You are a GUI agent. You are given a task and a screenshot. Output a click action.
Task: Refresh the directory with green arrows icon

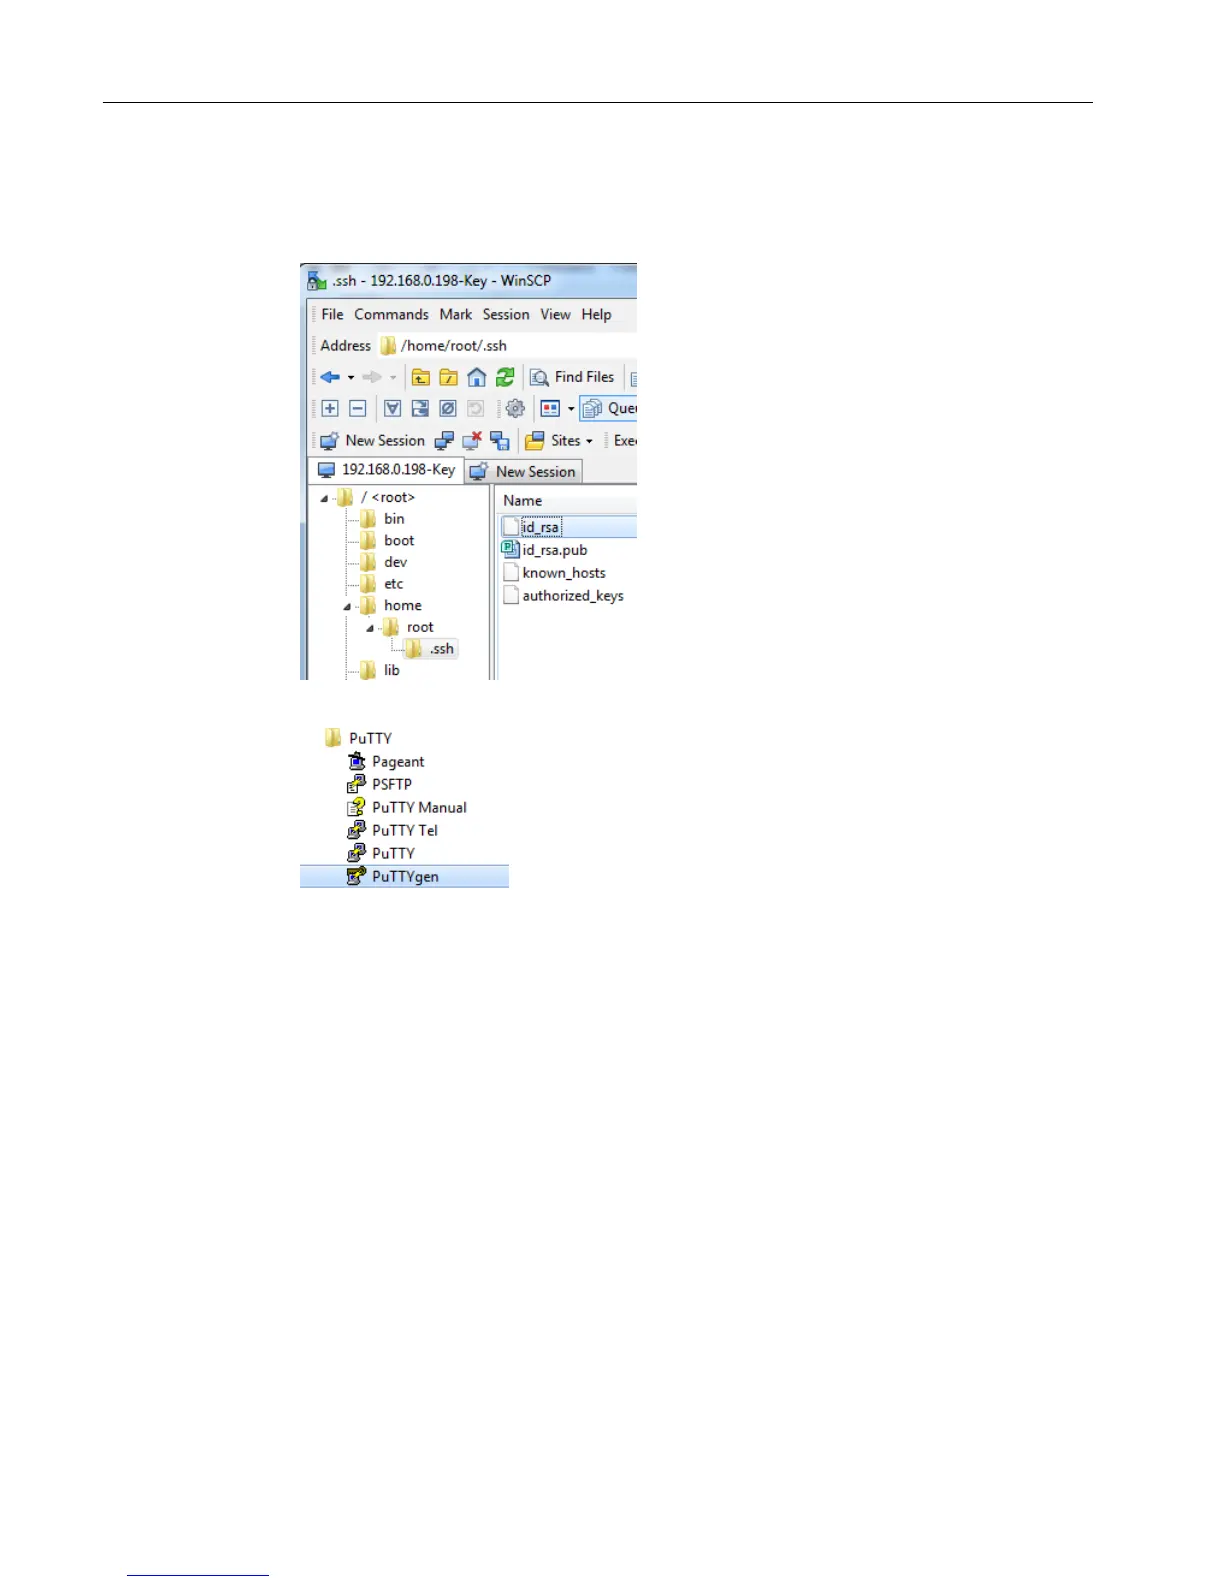pos(505,377)
